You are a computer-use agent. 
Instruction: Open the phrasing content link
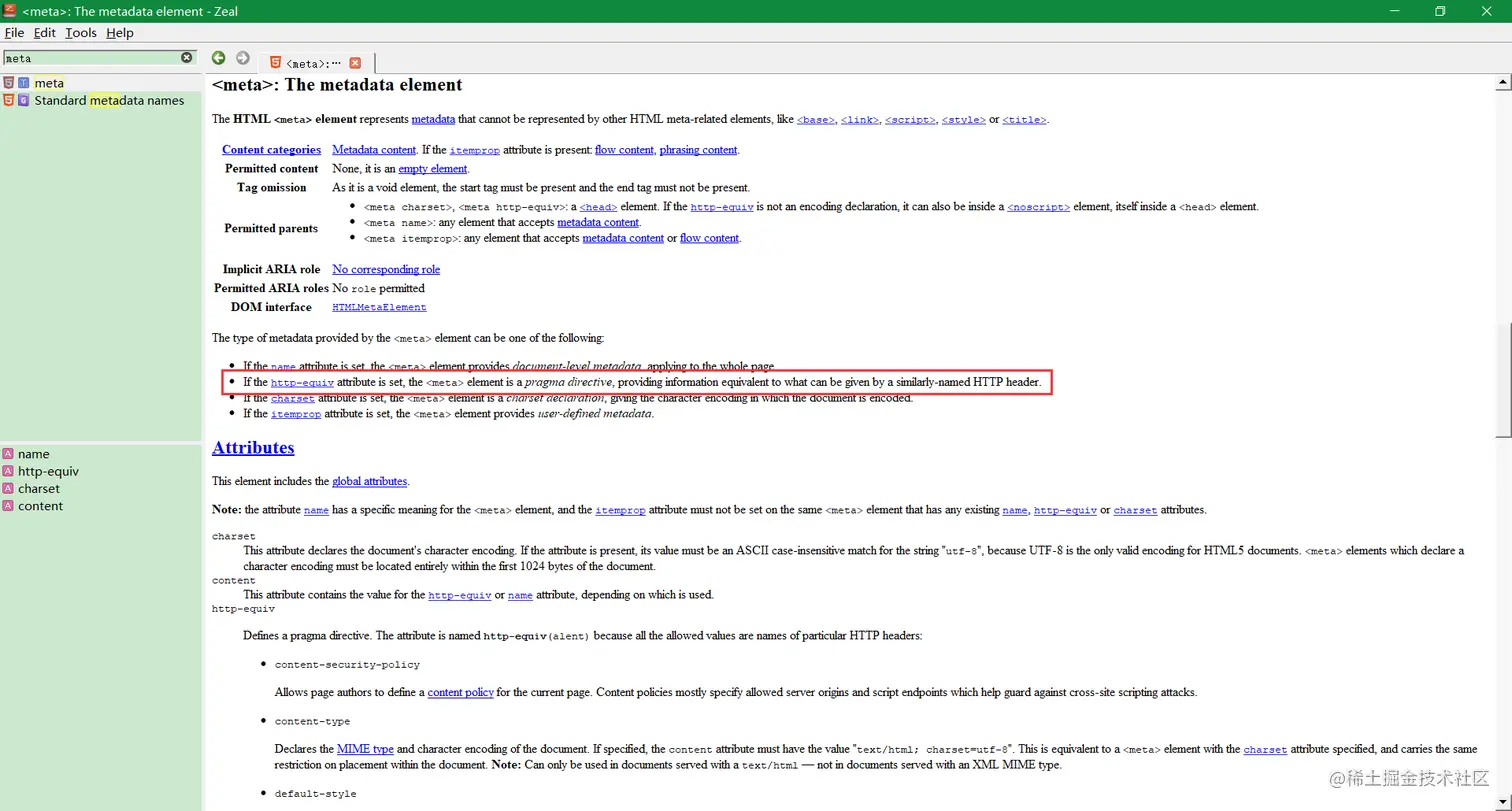(698, 150)
